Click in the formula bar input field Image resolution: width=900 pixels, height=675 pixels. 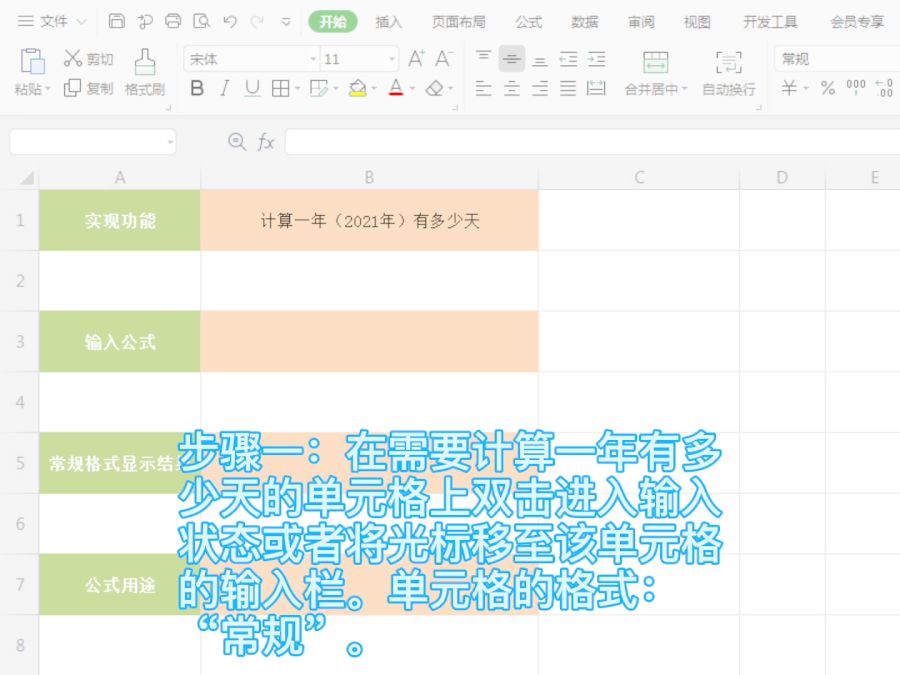point(592,142)
